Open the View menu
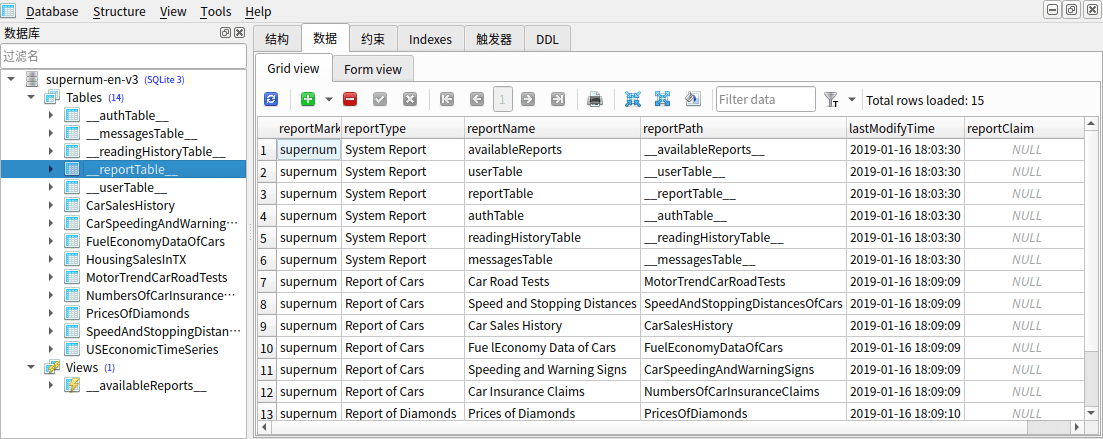 (x=173, y=12)
